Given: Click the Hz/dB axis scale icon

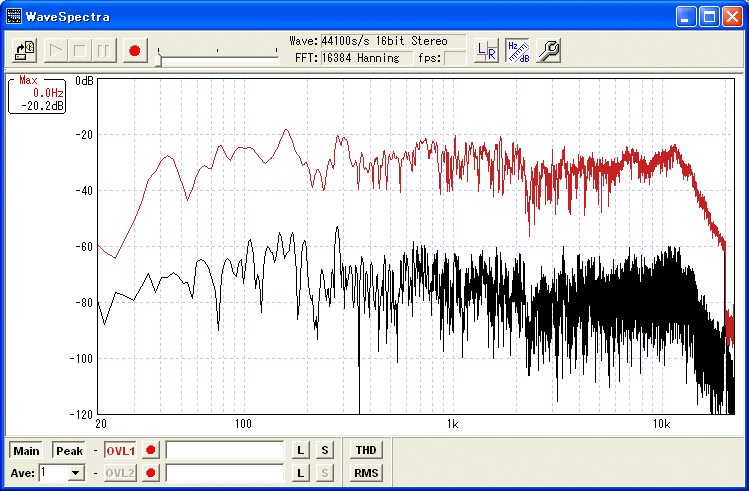Looking at the screenshot, I should point(517,50).
